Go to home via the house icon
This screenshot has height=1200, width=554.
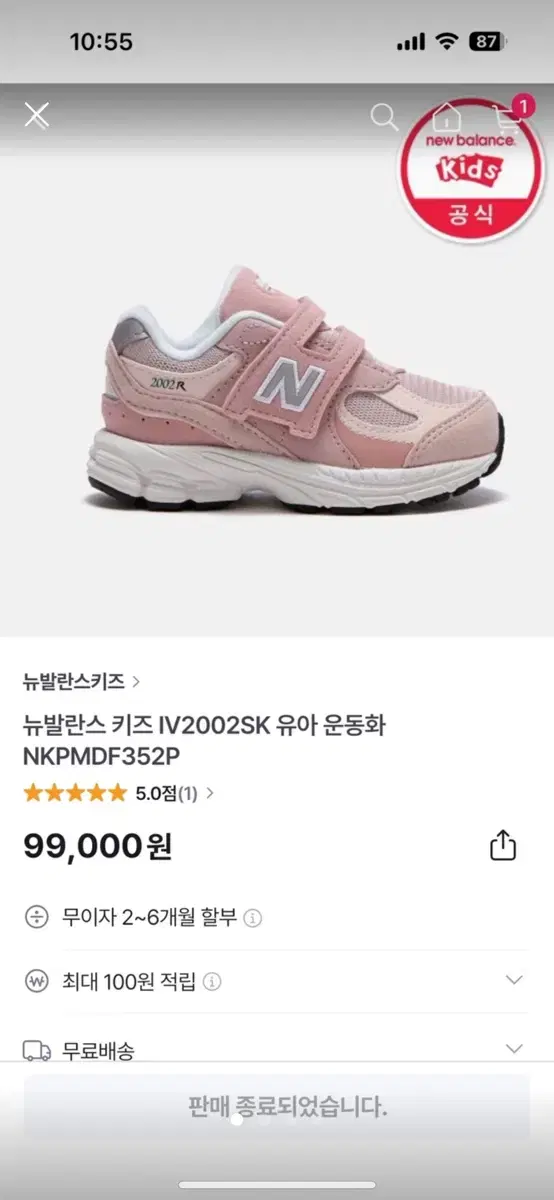445,116
